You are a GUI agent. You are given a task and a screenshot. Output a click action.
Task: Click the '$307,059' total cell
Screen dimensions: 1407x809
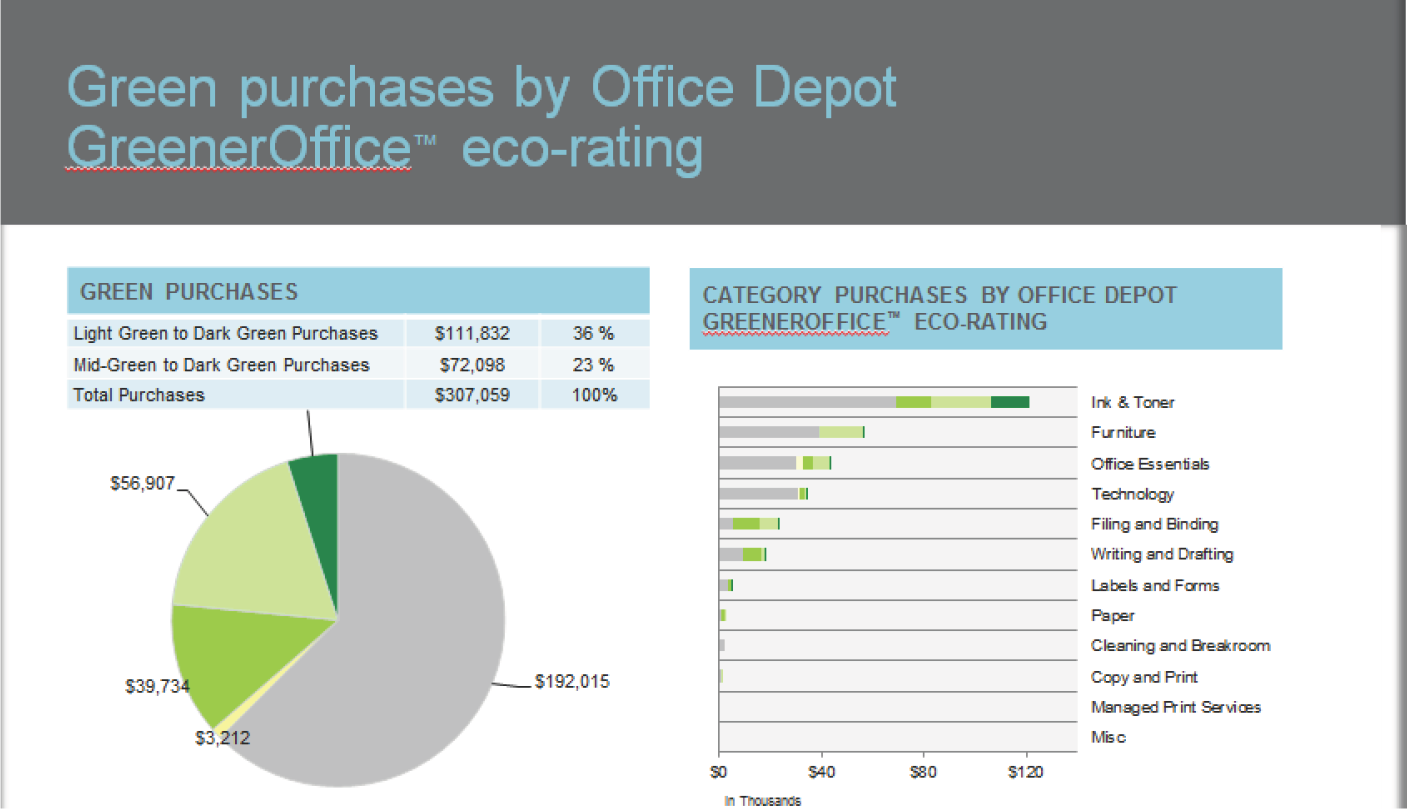[x=472, y=394]
